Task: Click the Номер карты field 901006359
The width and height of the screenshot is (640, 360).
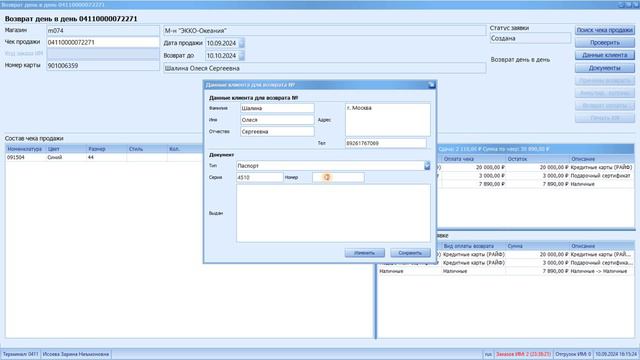Action: [103, 66]
